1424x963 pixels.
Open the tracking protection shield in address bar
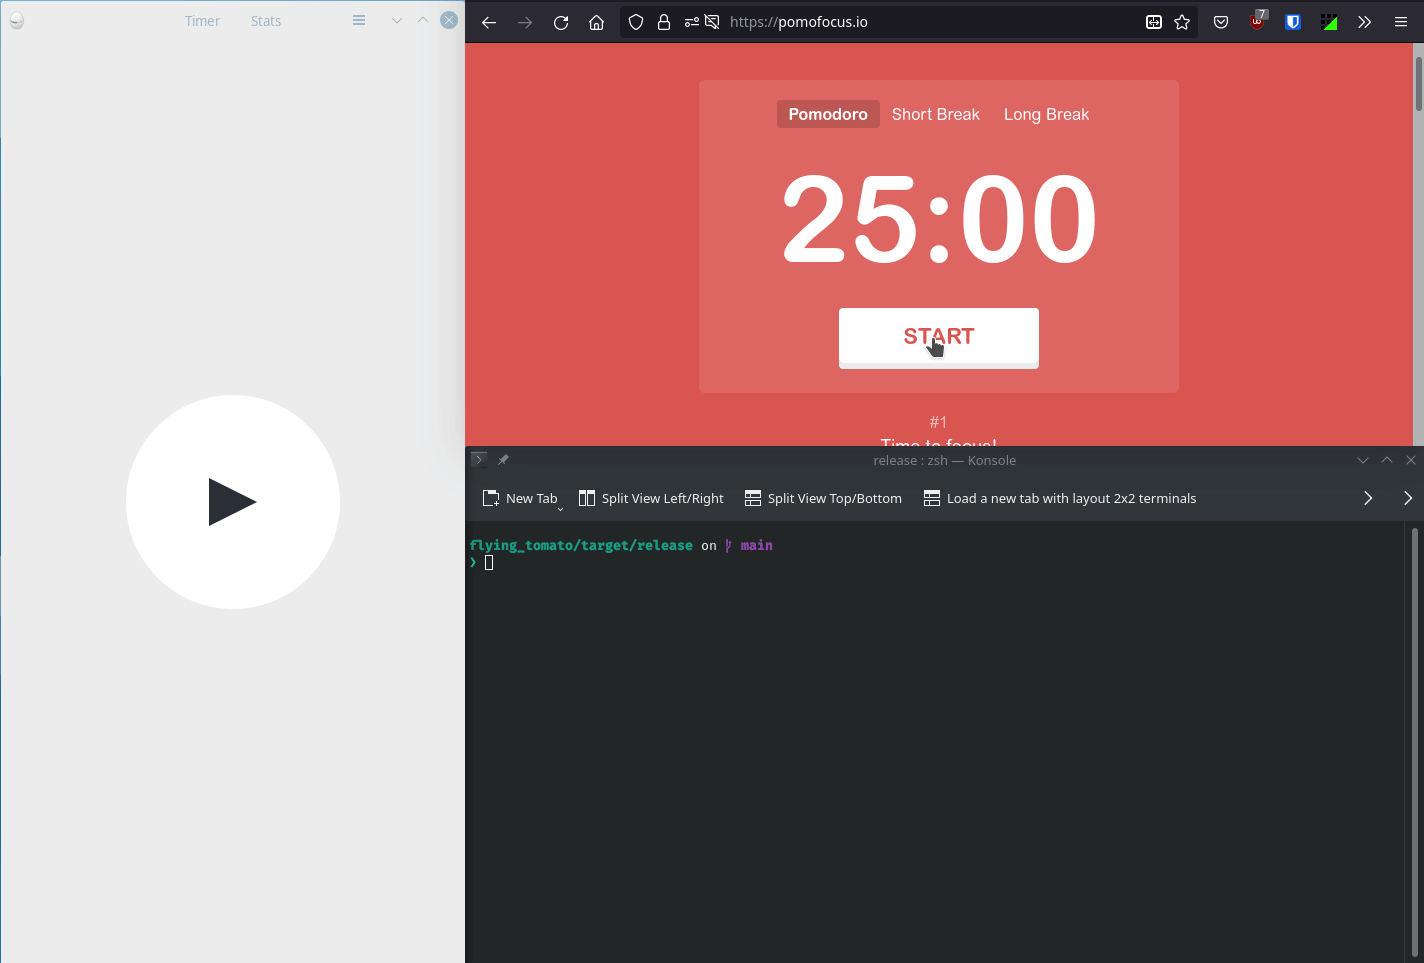coord(636,22)
